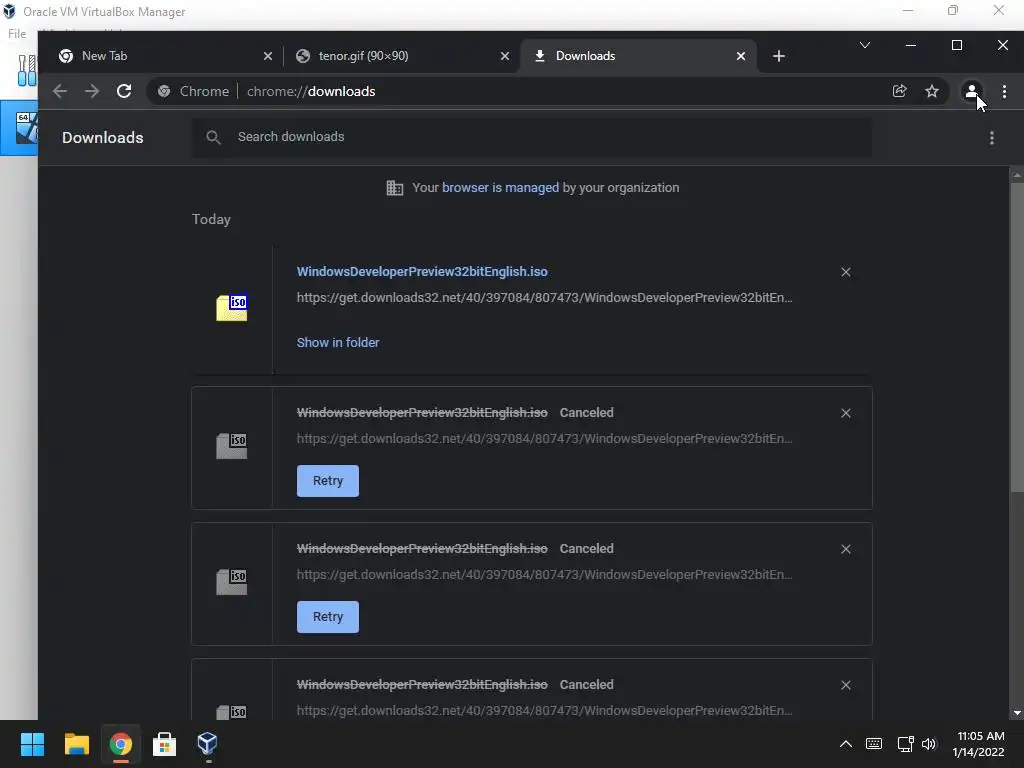Viewport: 1024px width, 768px height.
Task: Switch to the tenor.gif (90×90) tab
Action: pos(402,56)
